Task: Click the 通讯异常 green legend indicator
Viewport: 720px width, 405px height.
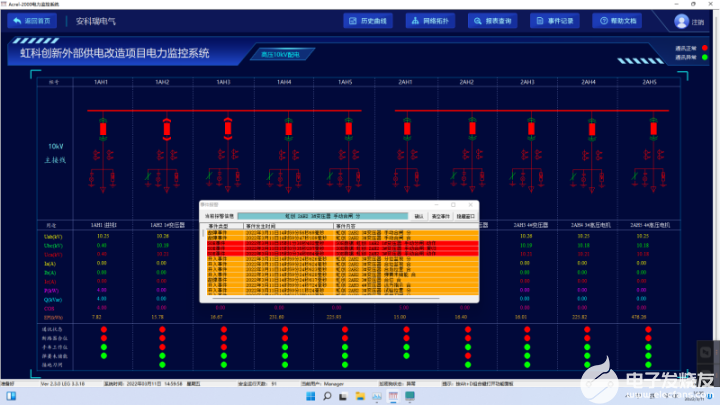Action: [704, 57]
